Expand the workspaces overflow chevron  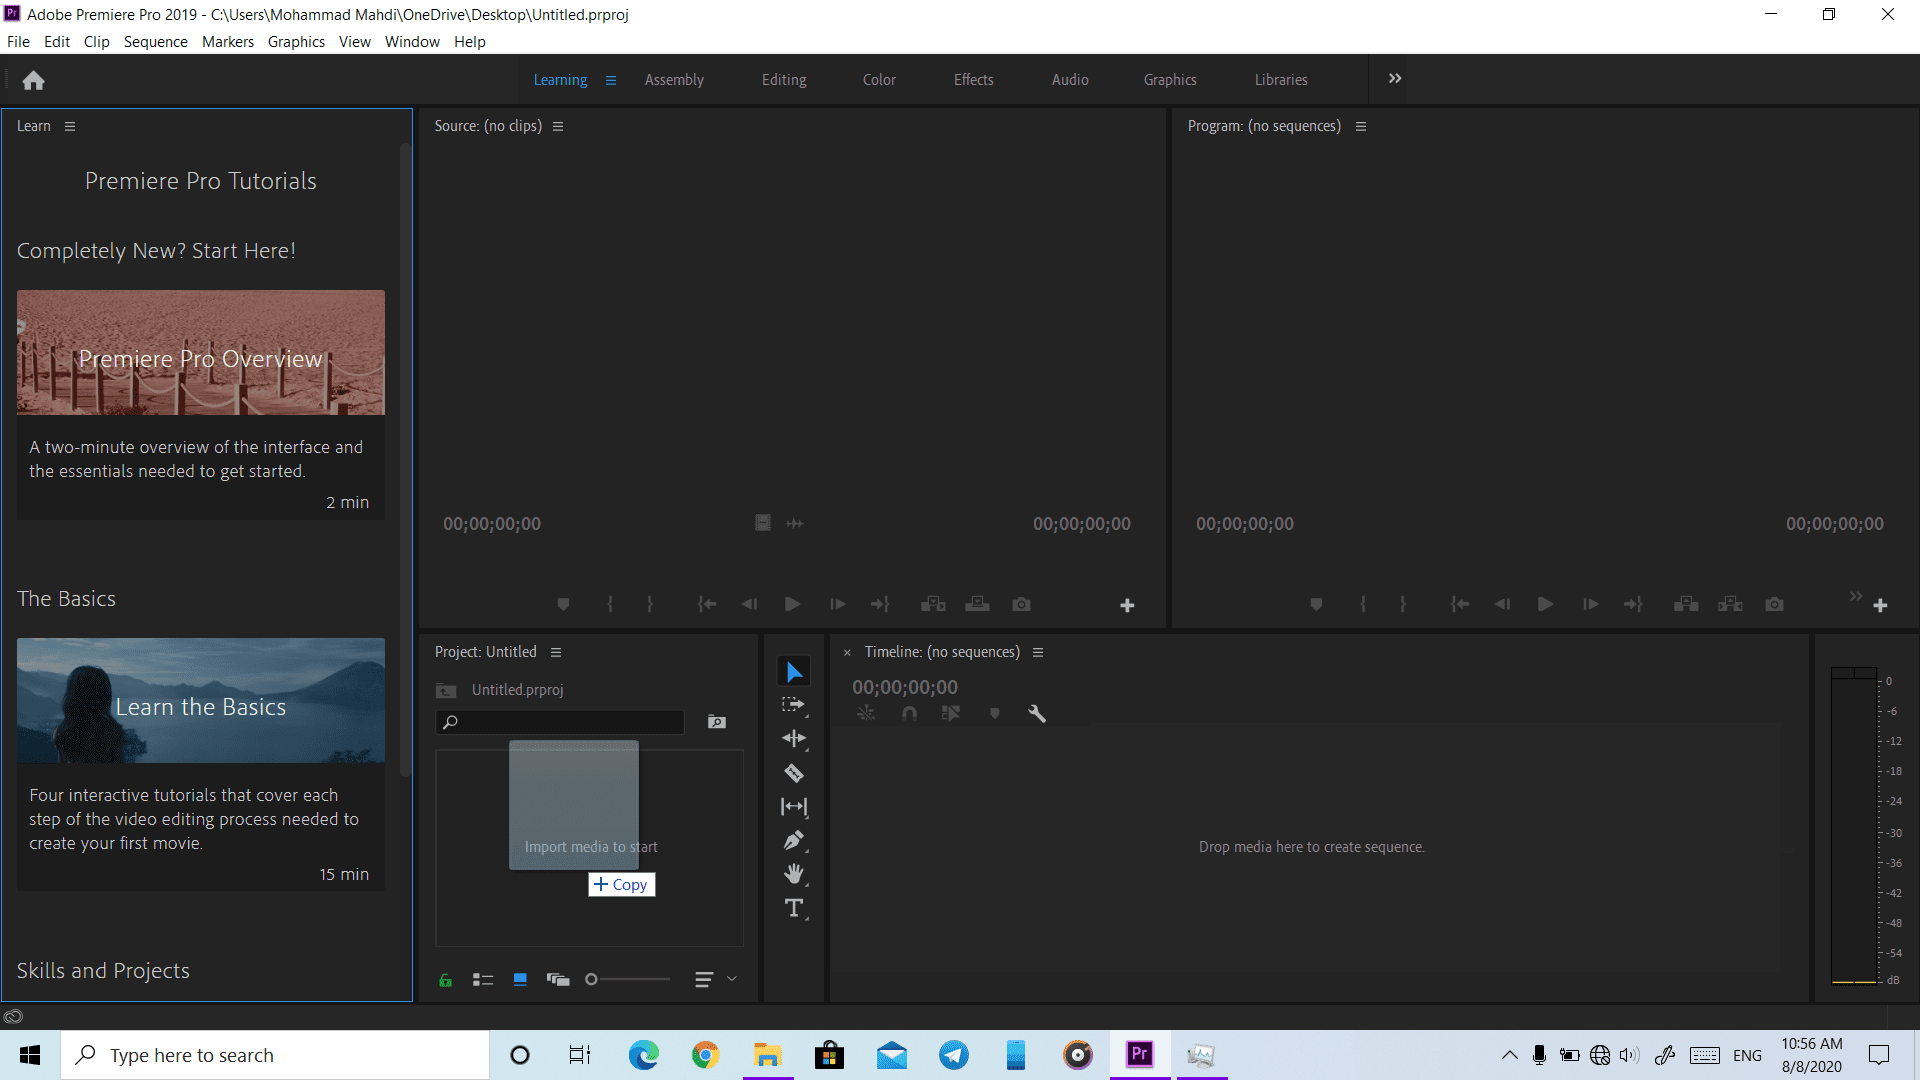tap(1395, 79)
